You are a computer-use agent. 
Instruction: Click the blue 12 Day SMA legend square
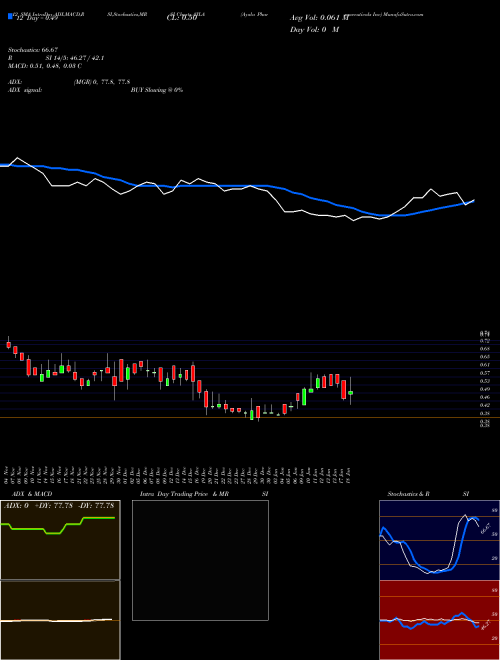10,17
